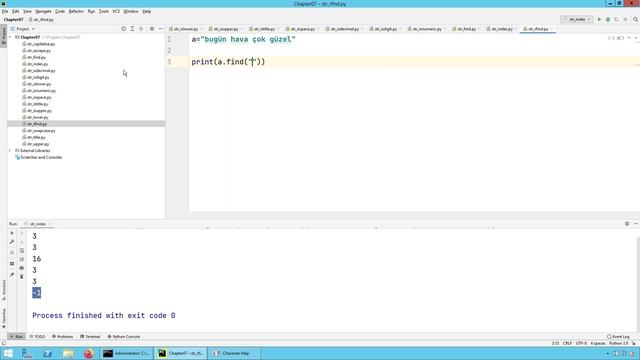Run the current configuration with the green play icon
The width and height of the screenshot is (640, 360).
tap(599, 19)
